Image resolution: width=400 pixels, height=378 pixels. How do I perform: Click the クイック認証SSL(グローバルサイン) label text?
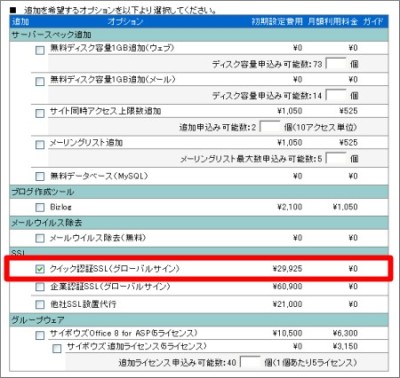coord(115,269)
